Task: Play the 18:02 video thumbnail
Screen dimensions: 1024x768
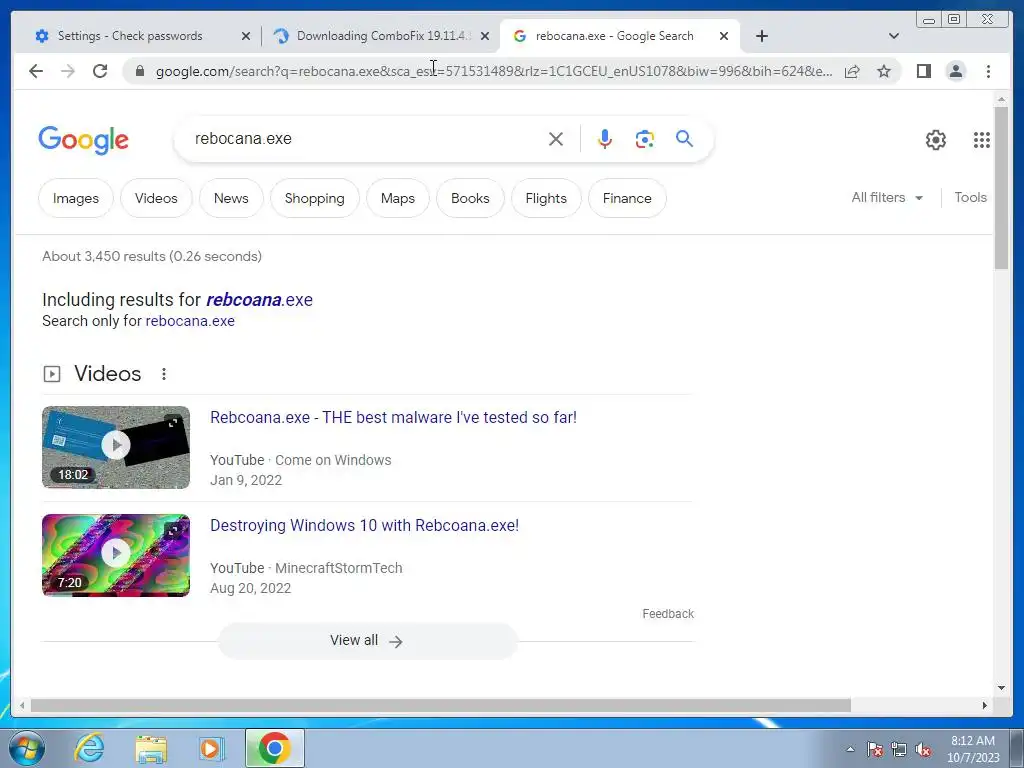Action: (116, 447)
